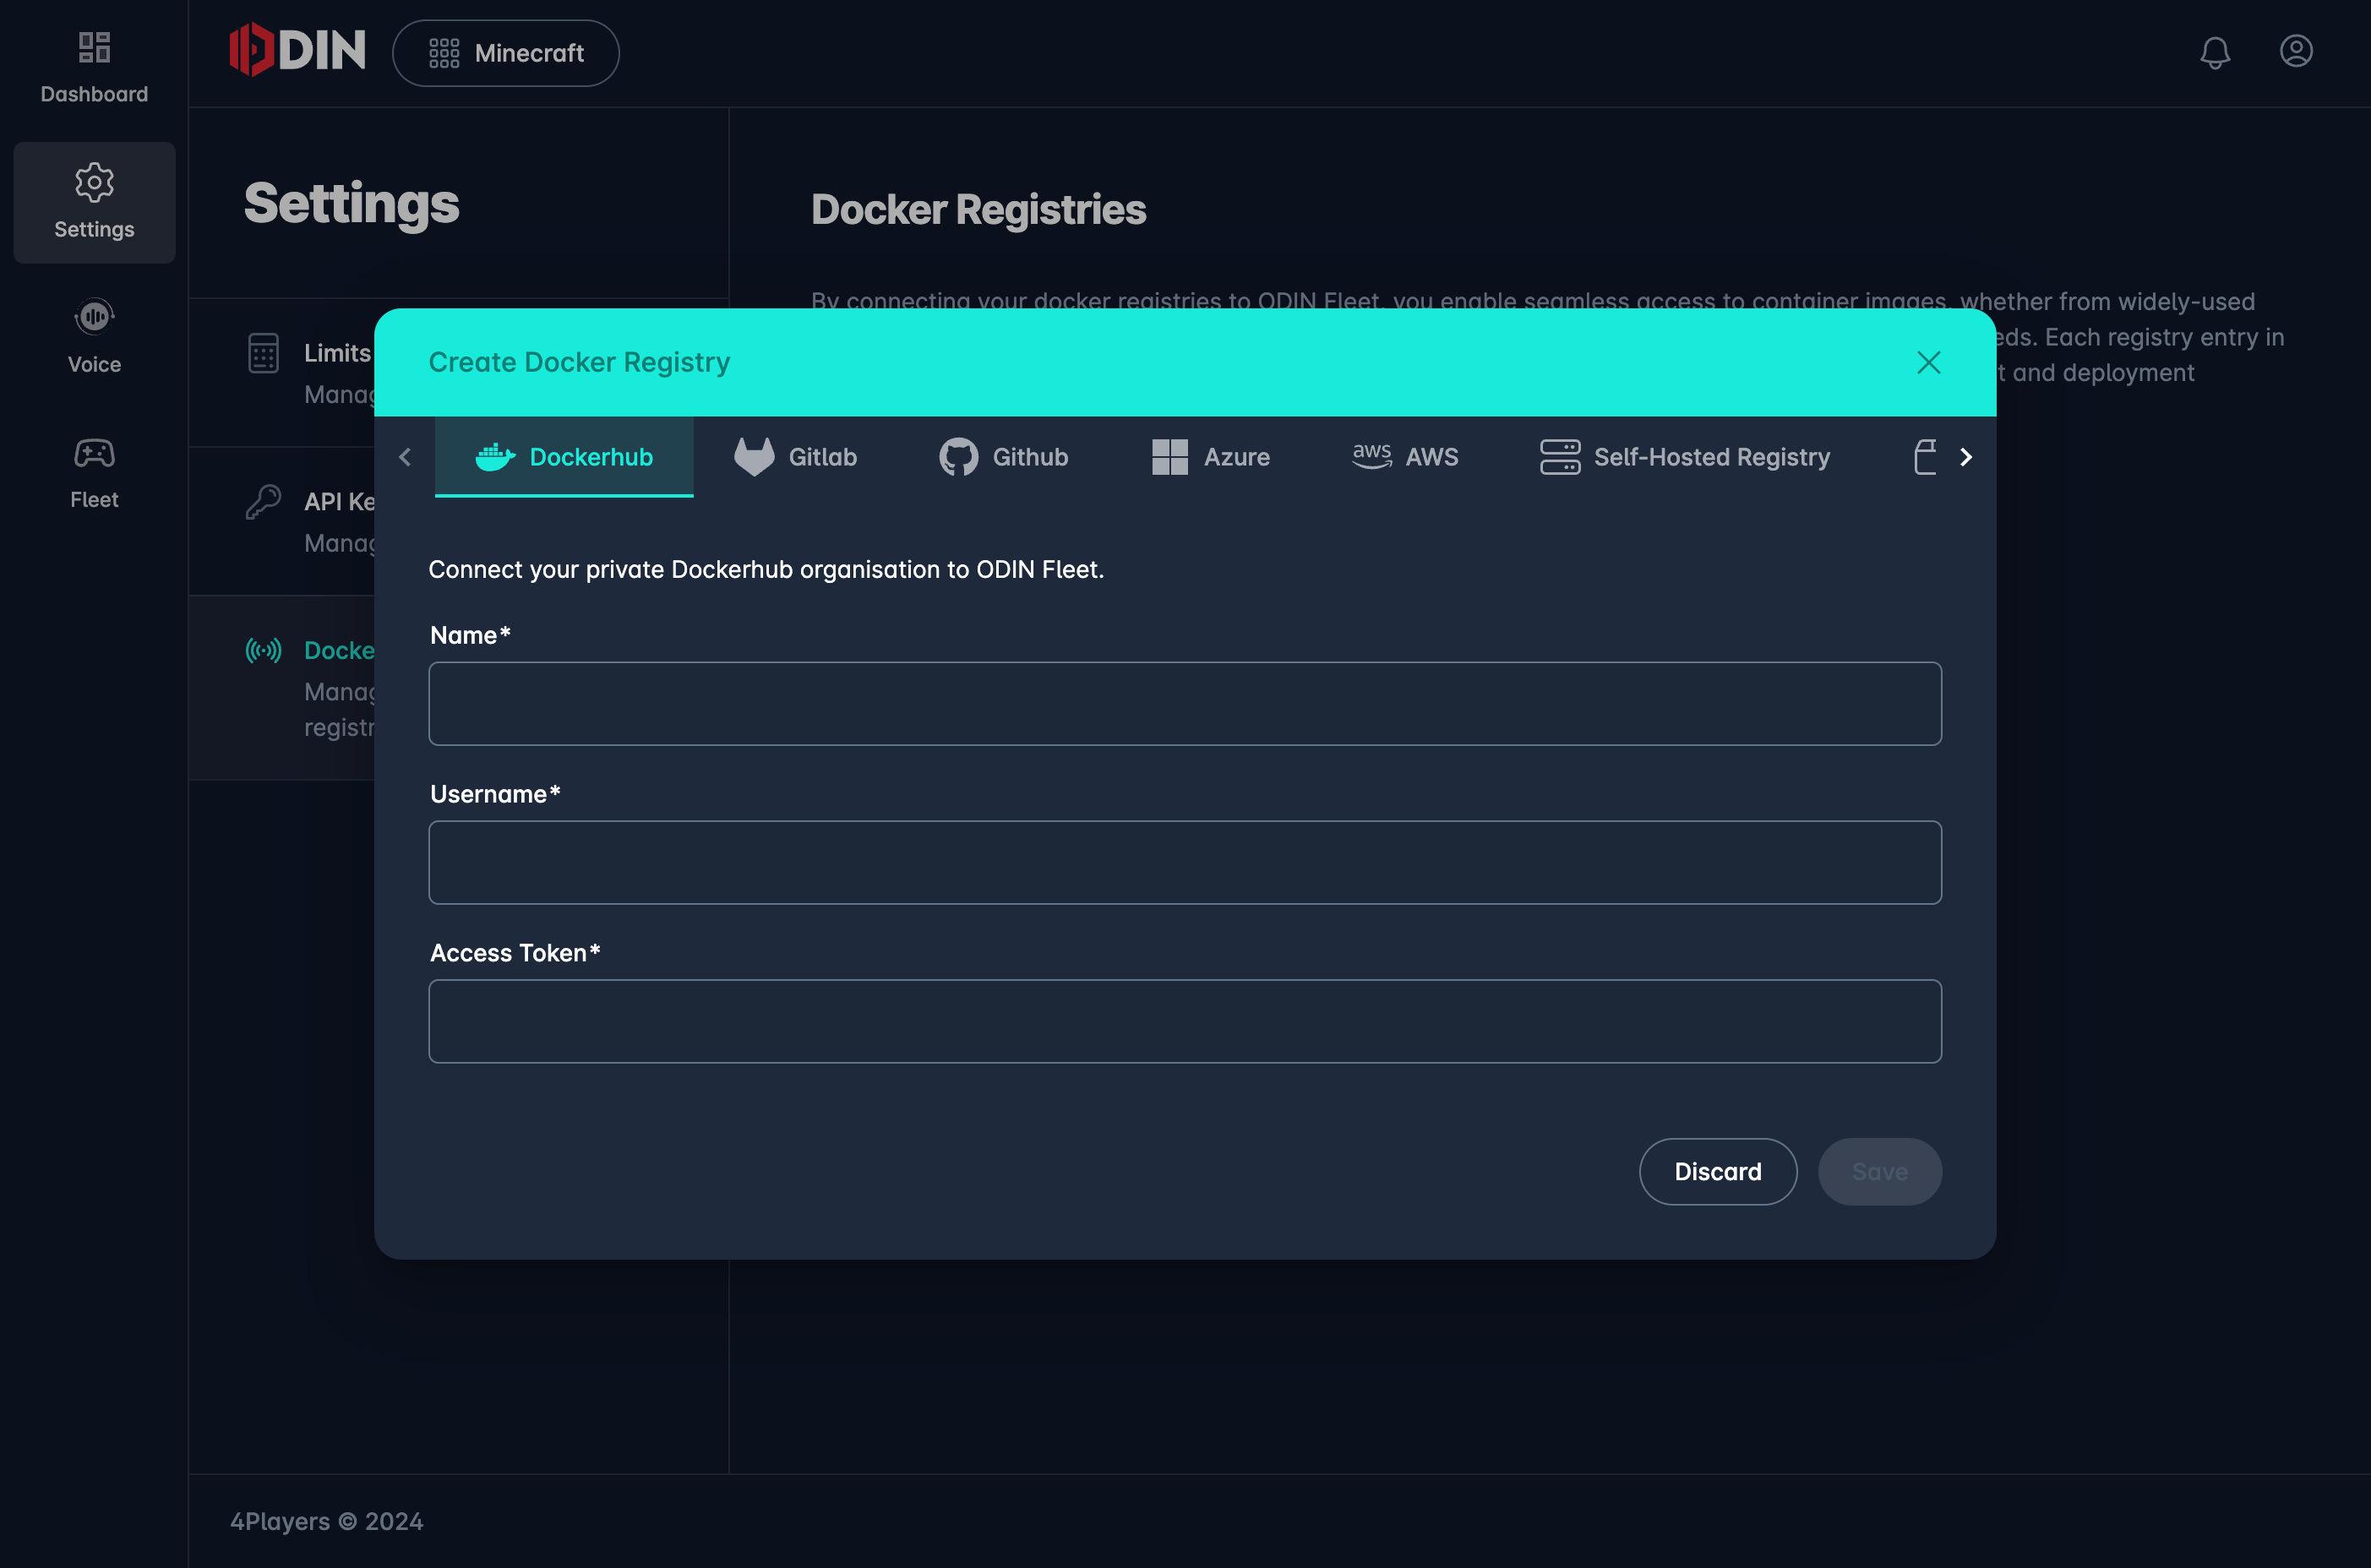
Task: Click the Settings gear icon in sidebar
Action: (94, 182)
